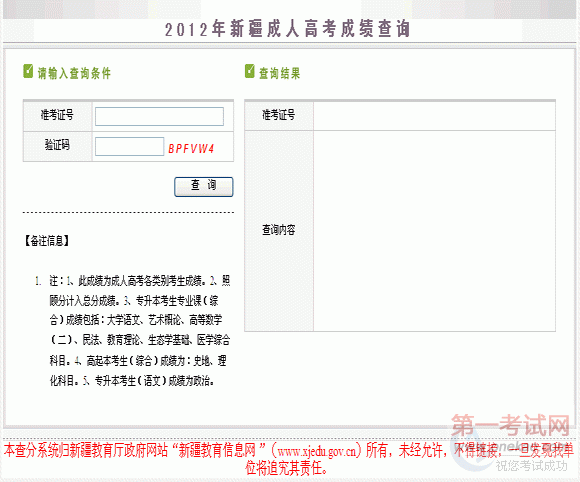
Task: Click the 查询结果 section heading
Action: click(280, 73)
